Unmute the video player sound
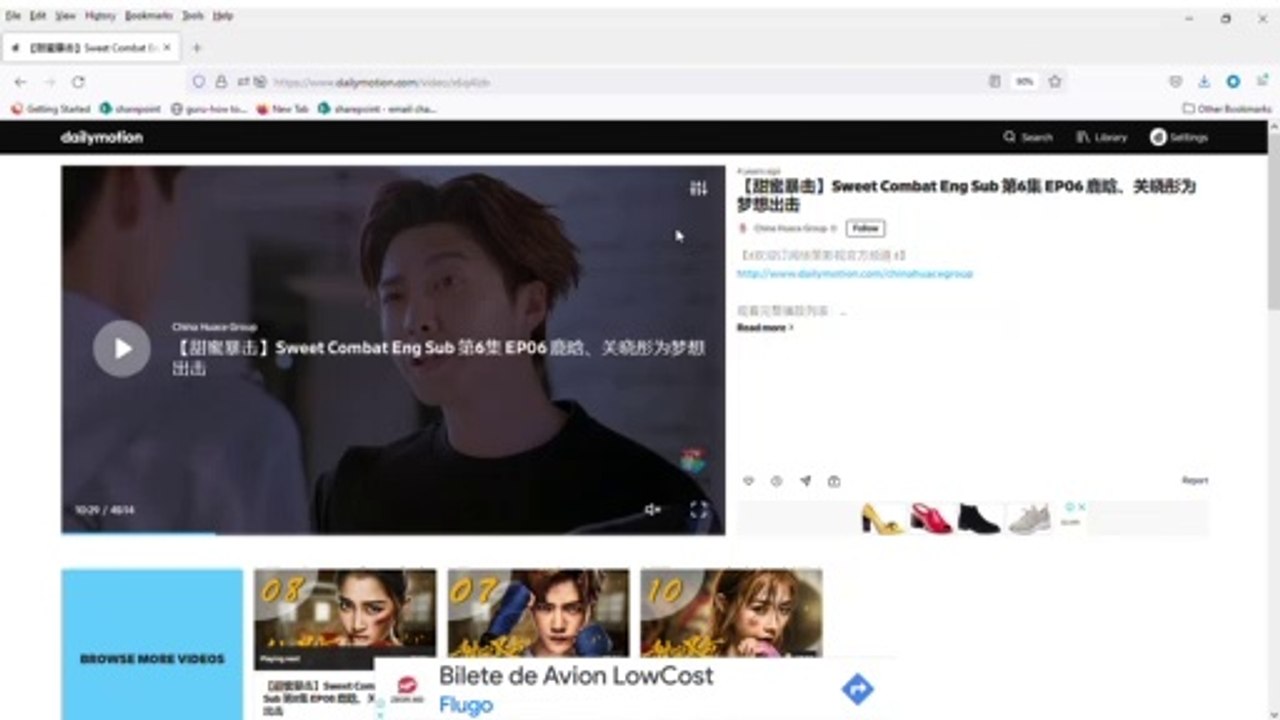 tap(652, 510)
